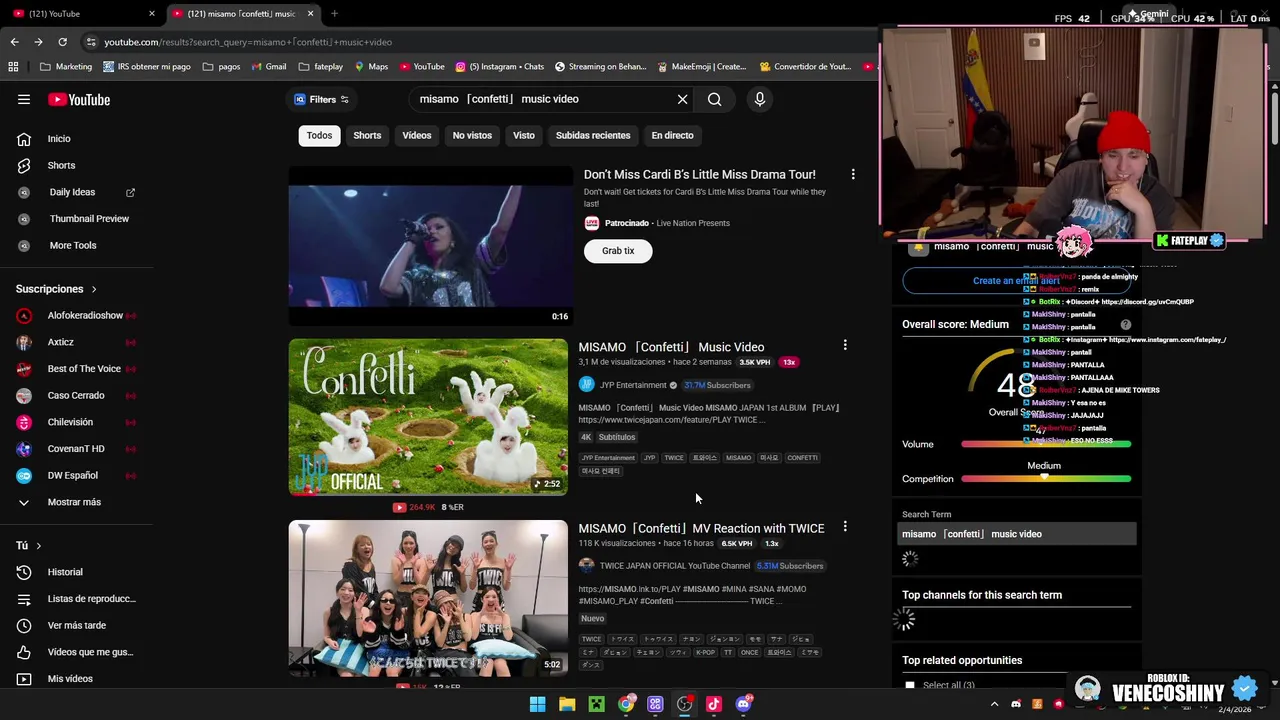Select the Visto filter chip
The height and width of the screenshot is (720, 1280).
tap(524, 135)
